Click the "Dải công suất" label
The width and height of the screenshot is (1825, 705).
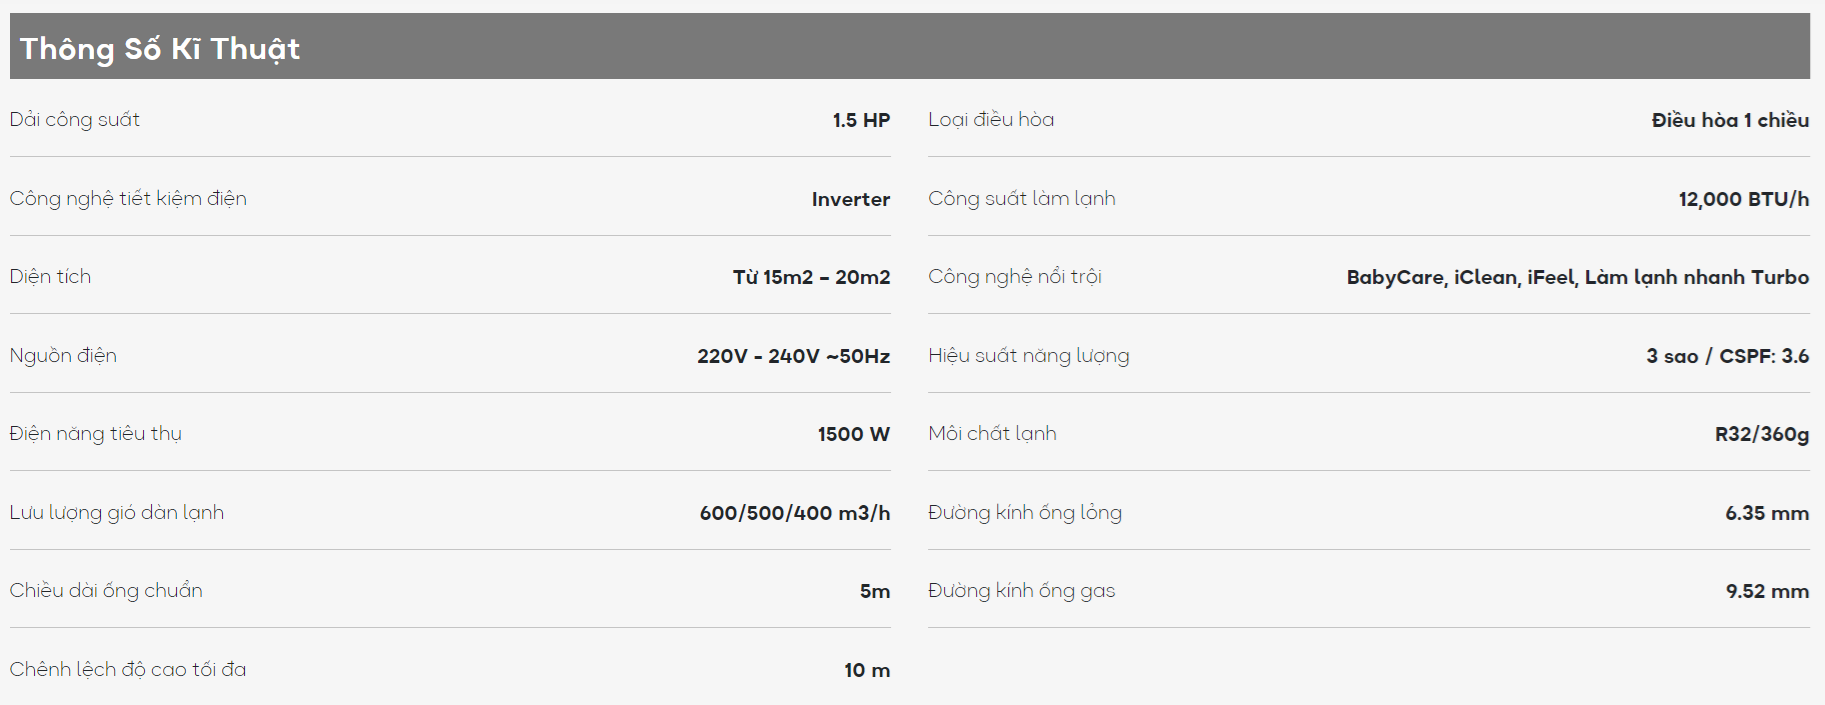[x=75, y=119]
